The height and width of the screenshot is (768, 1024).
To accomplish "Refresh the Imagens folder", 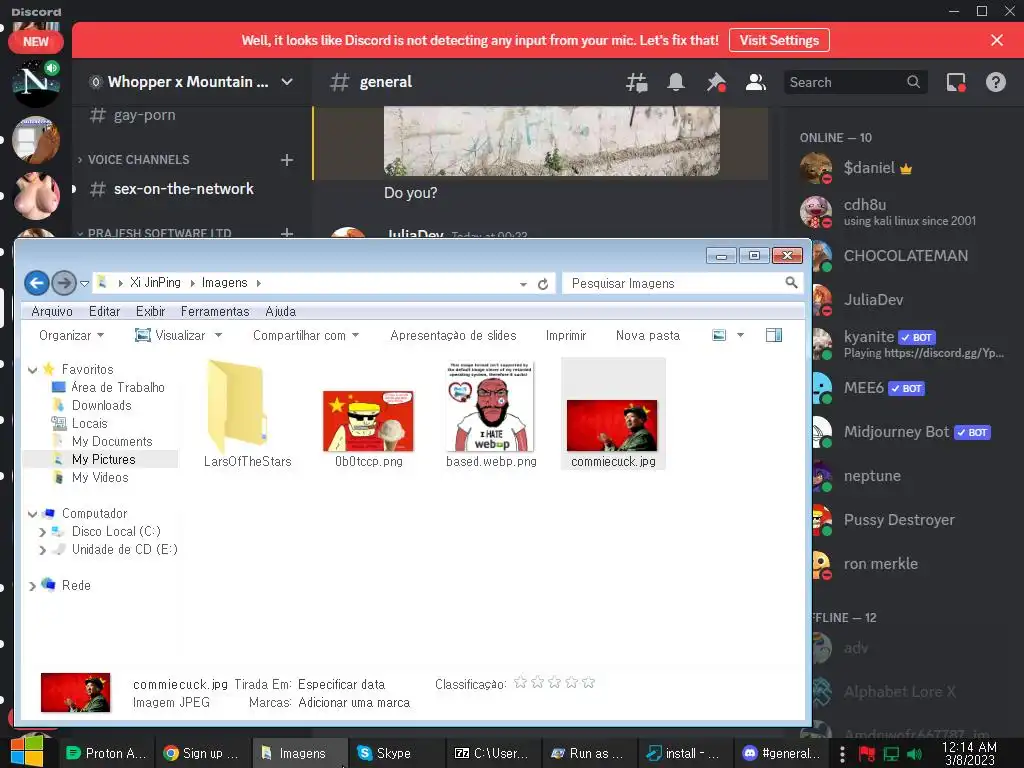I will (543, 284).
